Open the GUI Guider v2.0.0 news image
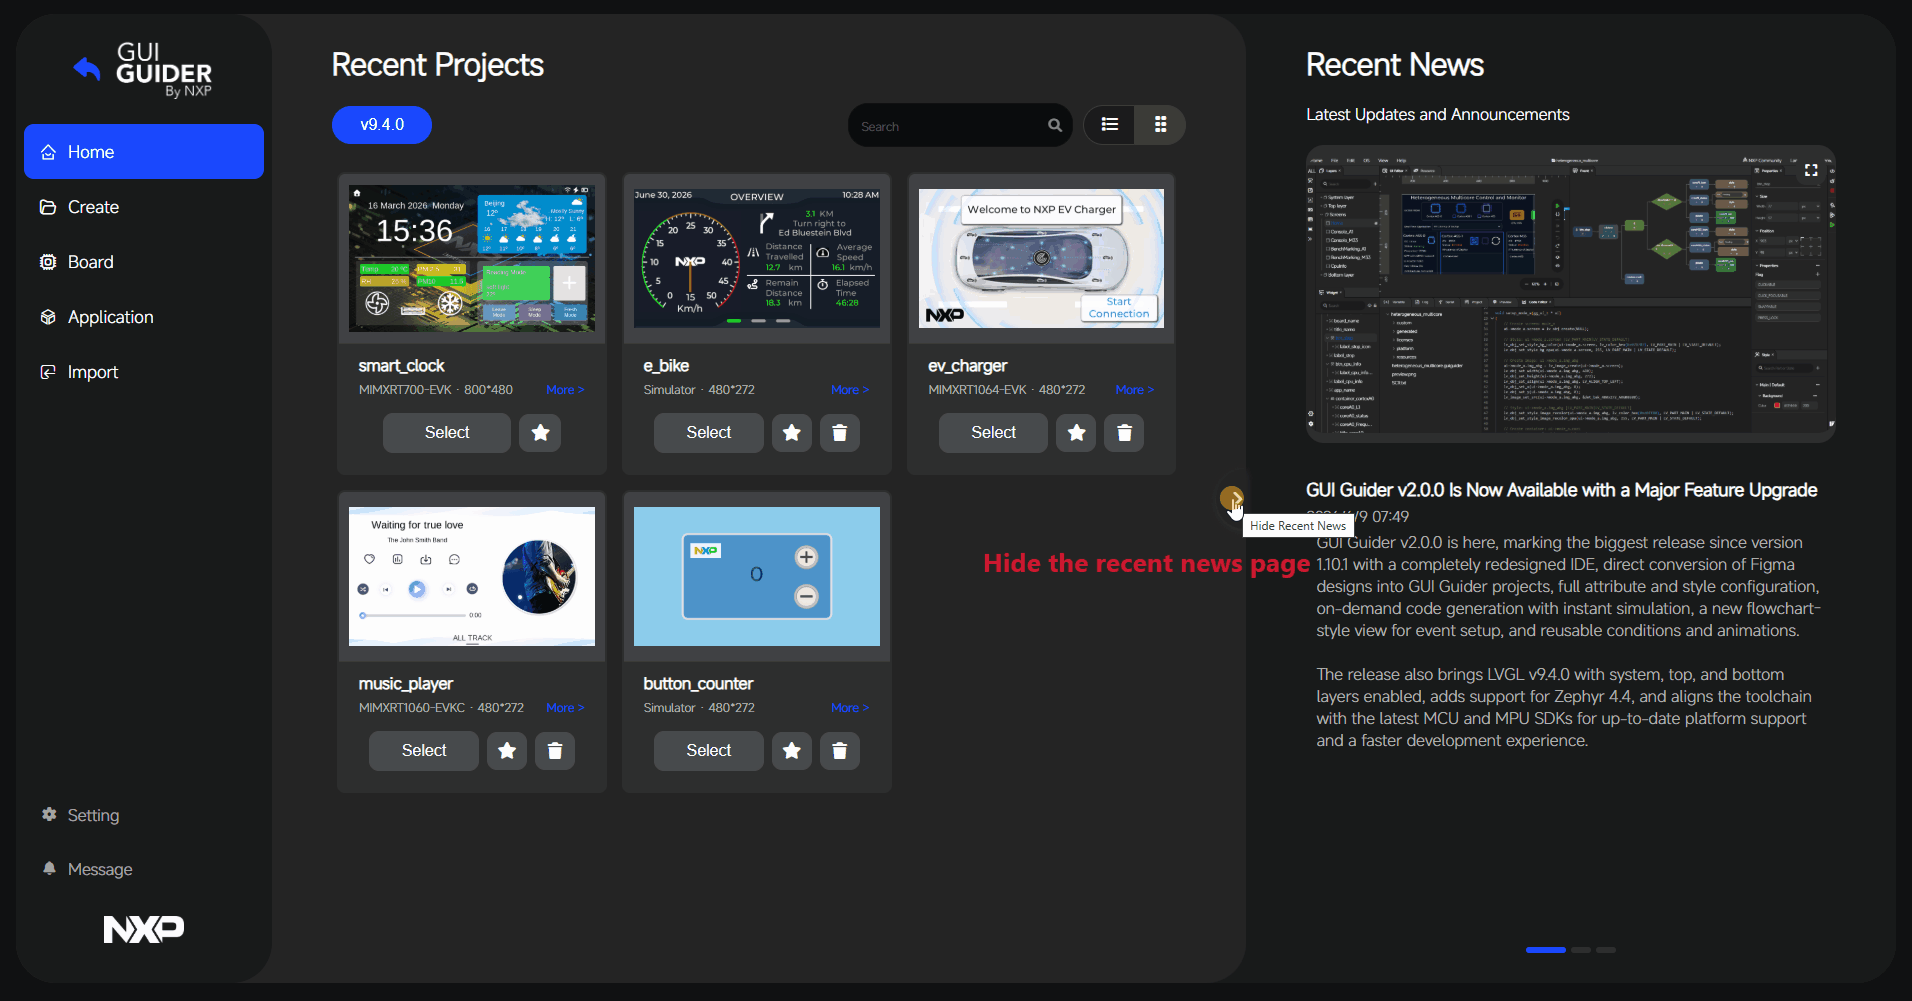The height and width of the screenshot is (1001, 1912). (x=1570, y=294)
